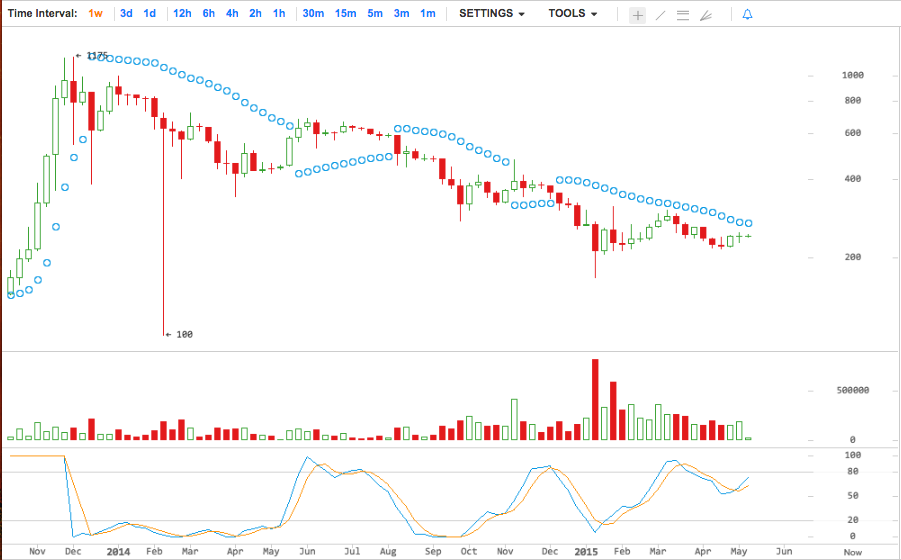This screenshot has width=901, height=560.
Task: Click the Time Interval label
Action: pos(43,13)
